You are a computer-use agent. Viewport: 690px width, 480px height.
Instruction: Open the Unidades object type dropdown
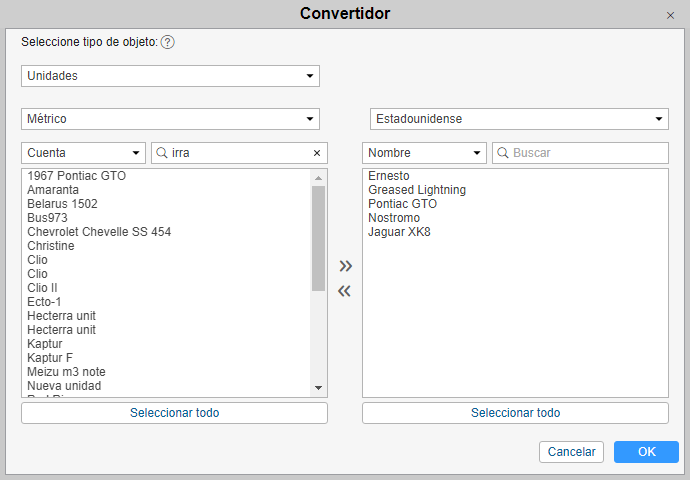click(170, 76)
